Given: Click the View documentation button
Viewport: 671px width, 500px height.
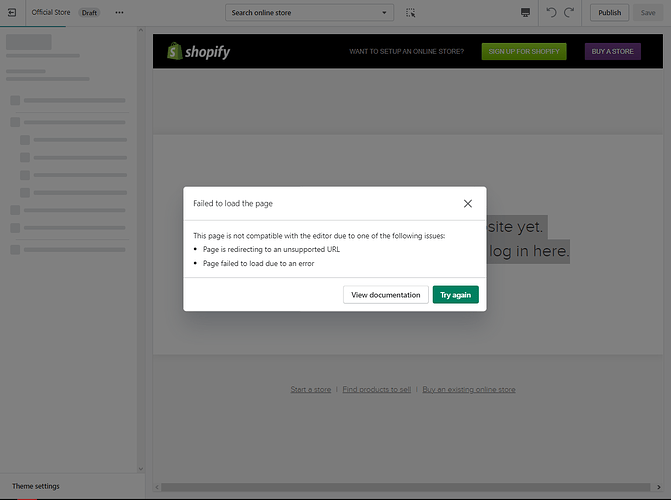Looking at the screenshot, I should click(386, 295).
